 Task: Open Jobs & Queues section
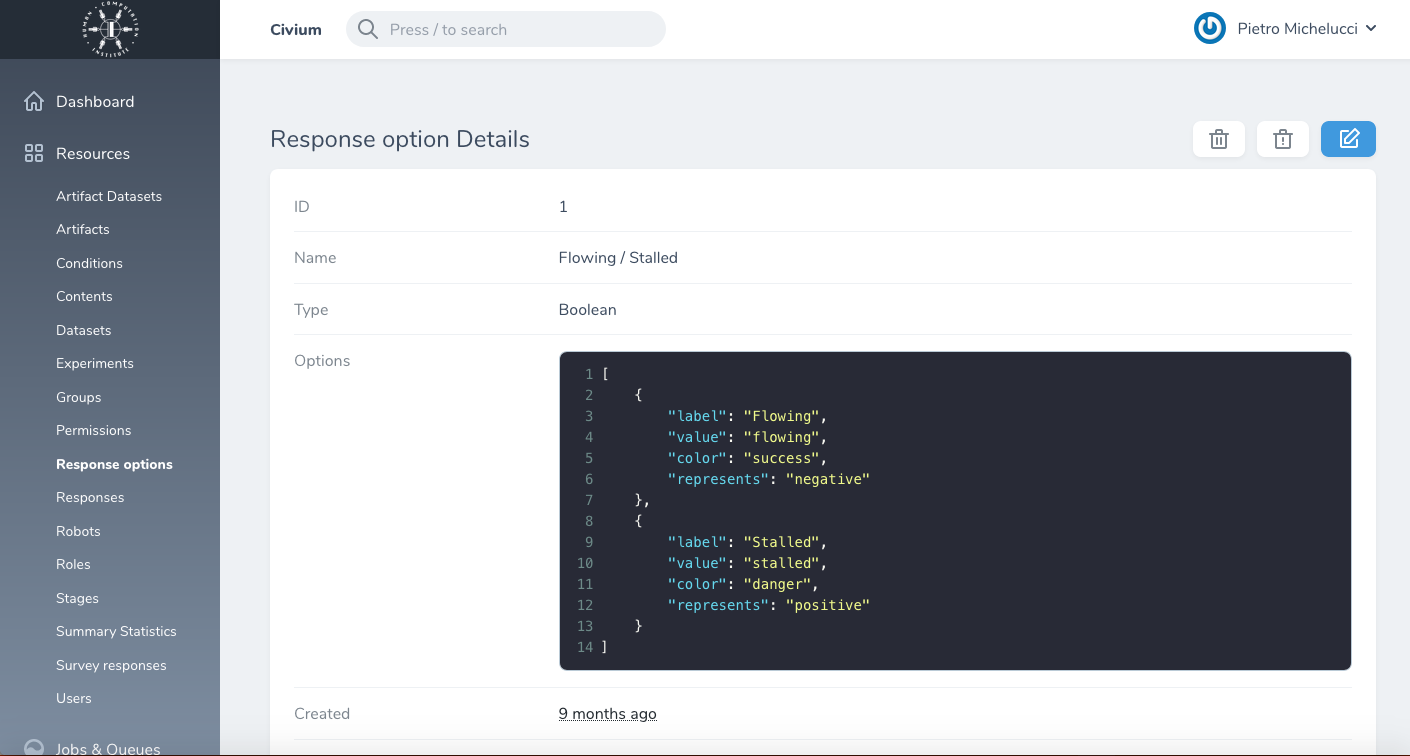click(108, 748)
